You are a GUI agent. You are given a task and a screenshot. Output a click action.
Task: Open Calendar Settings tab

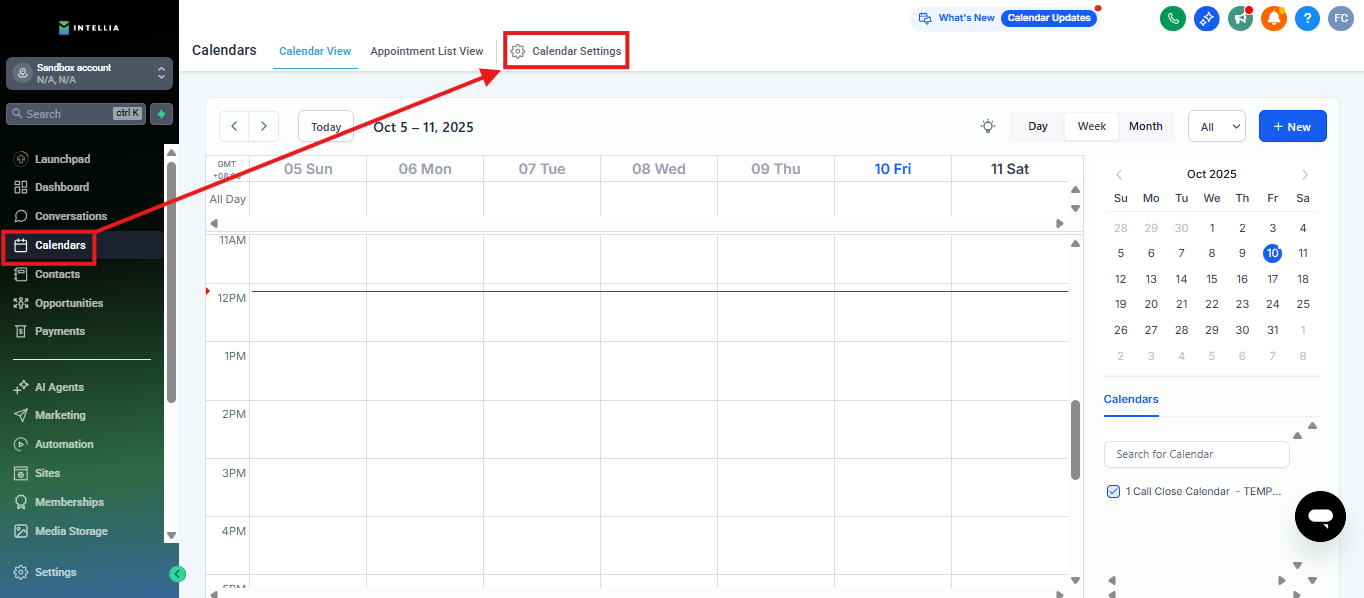pyautogui.click(x=566, y=51)
